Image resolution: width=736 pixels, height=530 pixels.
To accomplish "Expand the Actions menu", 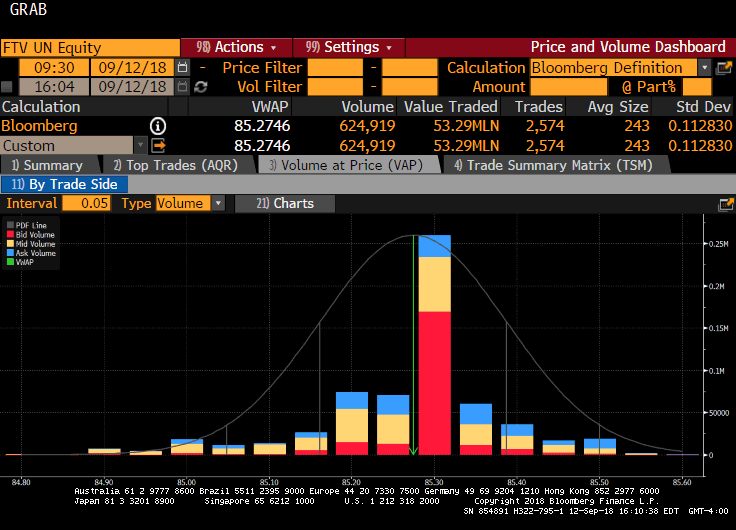I will pos(236,47).
